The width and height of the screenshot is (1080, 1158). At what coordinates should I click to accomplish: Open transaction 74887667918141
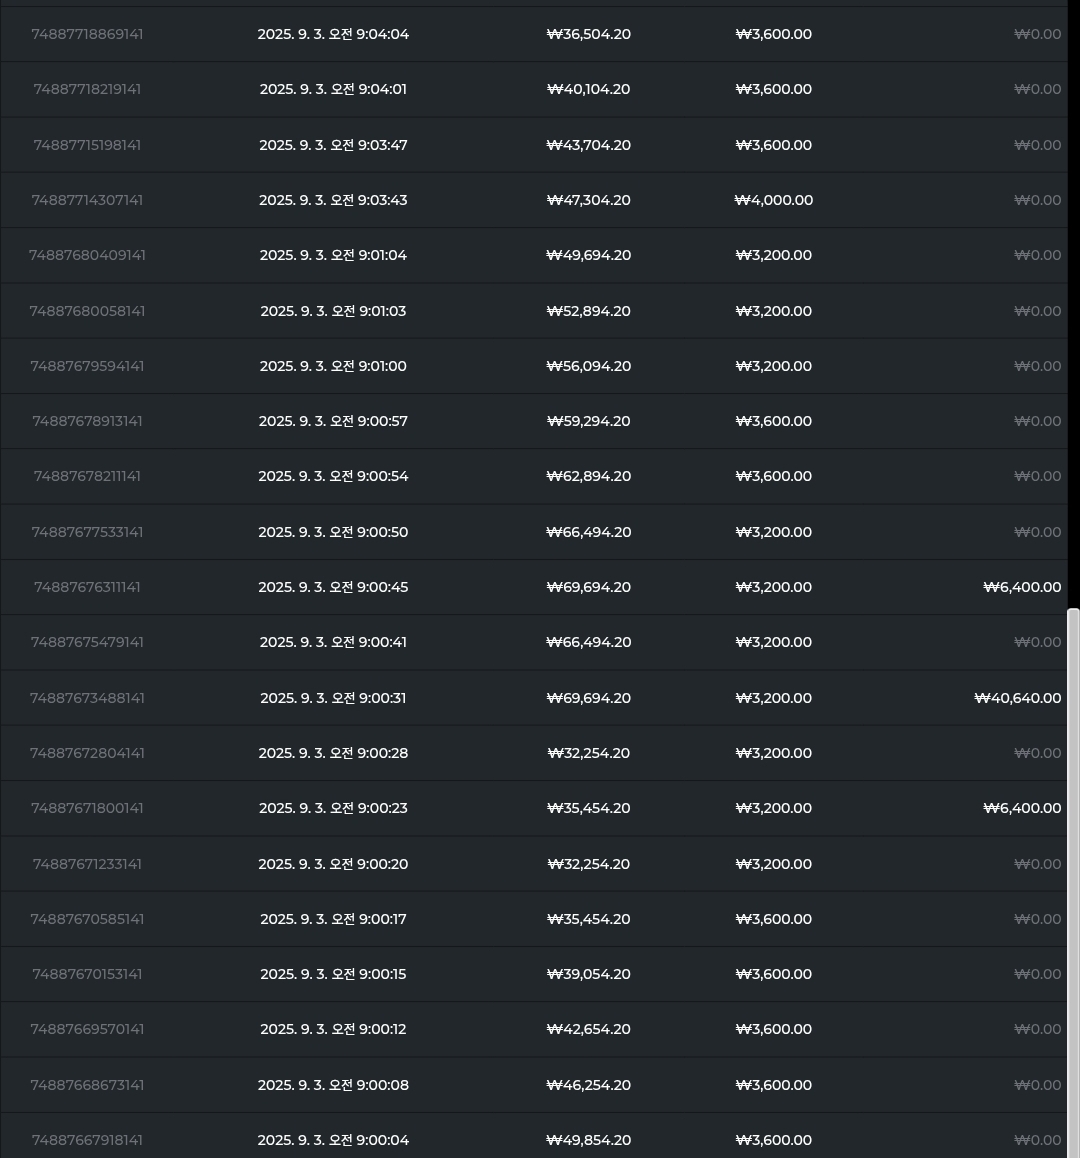click(87, 1140)
